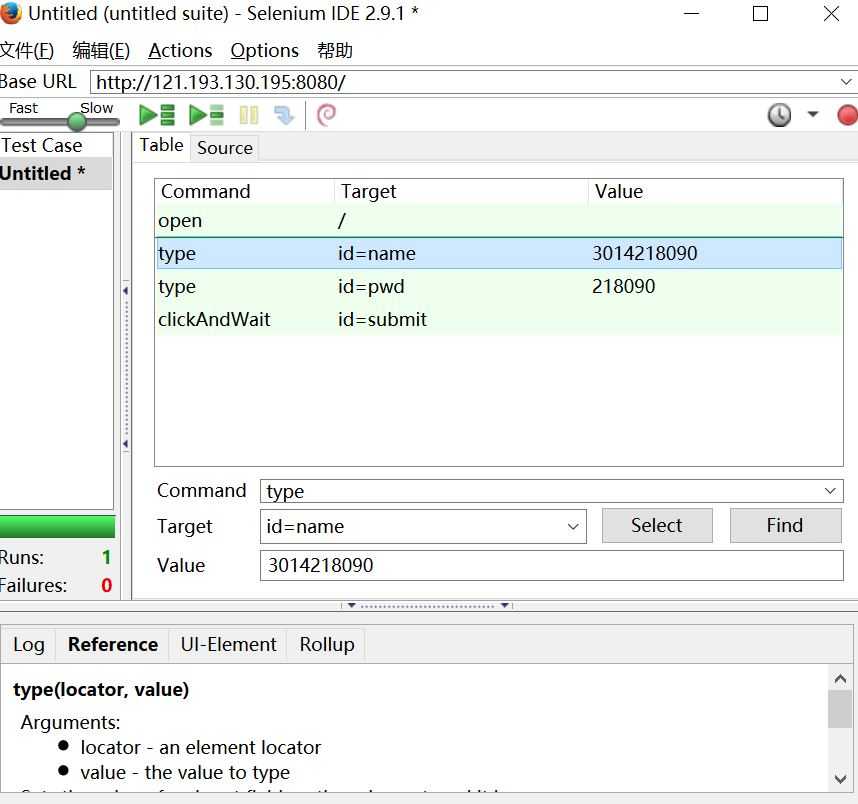Viewport: 858px width, 804px height.
Task: Open the Actions menu
Action: click(180, 51)
